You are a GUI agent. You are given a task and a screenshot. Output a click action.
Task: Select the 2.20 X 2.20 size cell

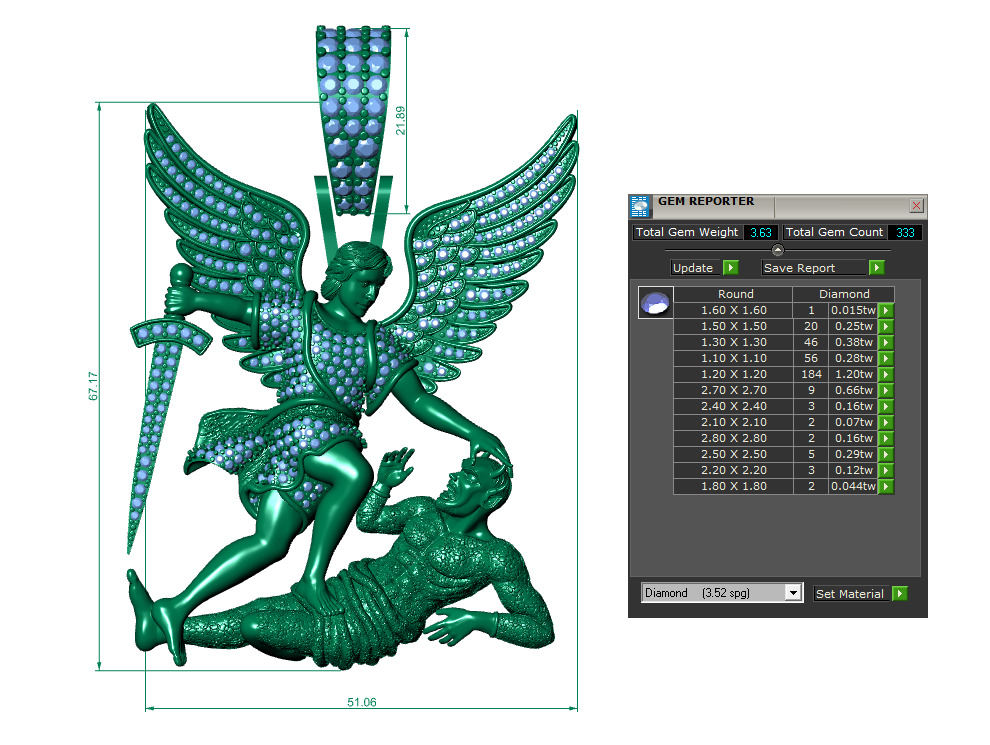point(734,470)
